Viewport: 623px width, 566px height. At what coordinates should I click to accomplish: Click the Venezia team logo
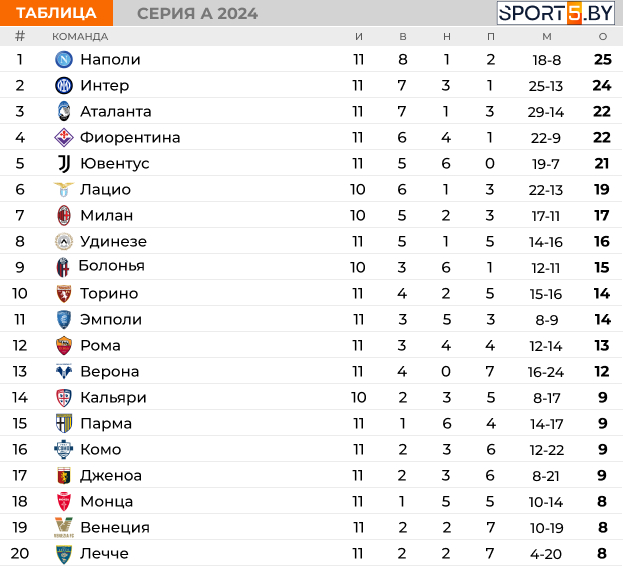click(x=64, y=527)
